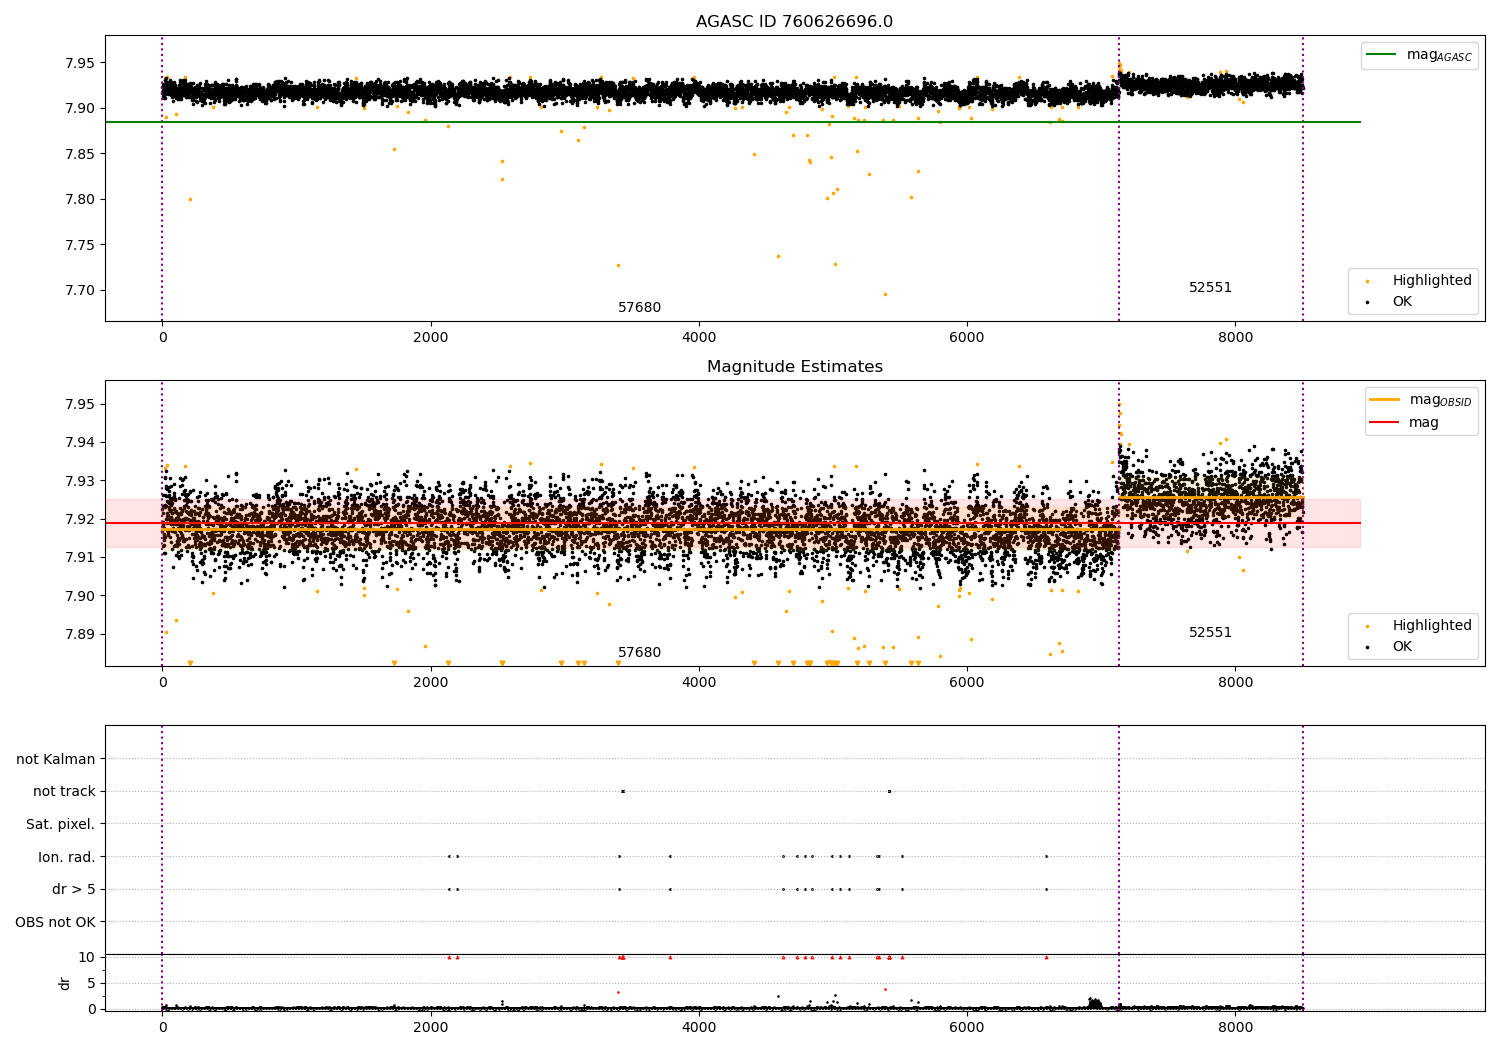Click the 7.80 tick on the top plot

(x=79, y=199)
